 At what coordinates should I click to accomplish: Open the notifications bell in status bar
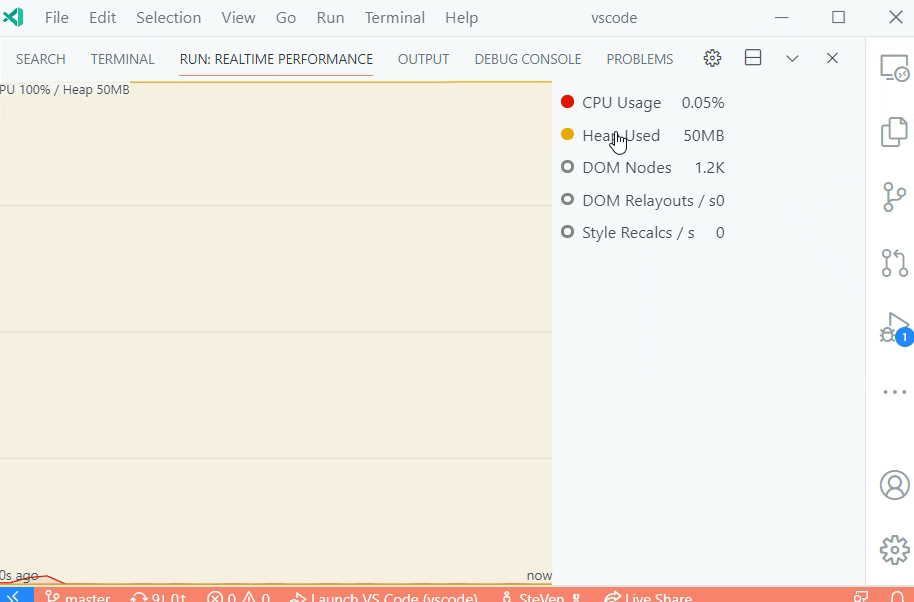898,596
